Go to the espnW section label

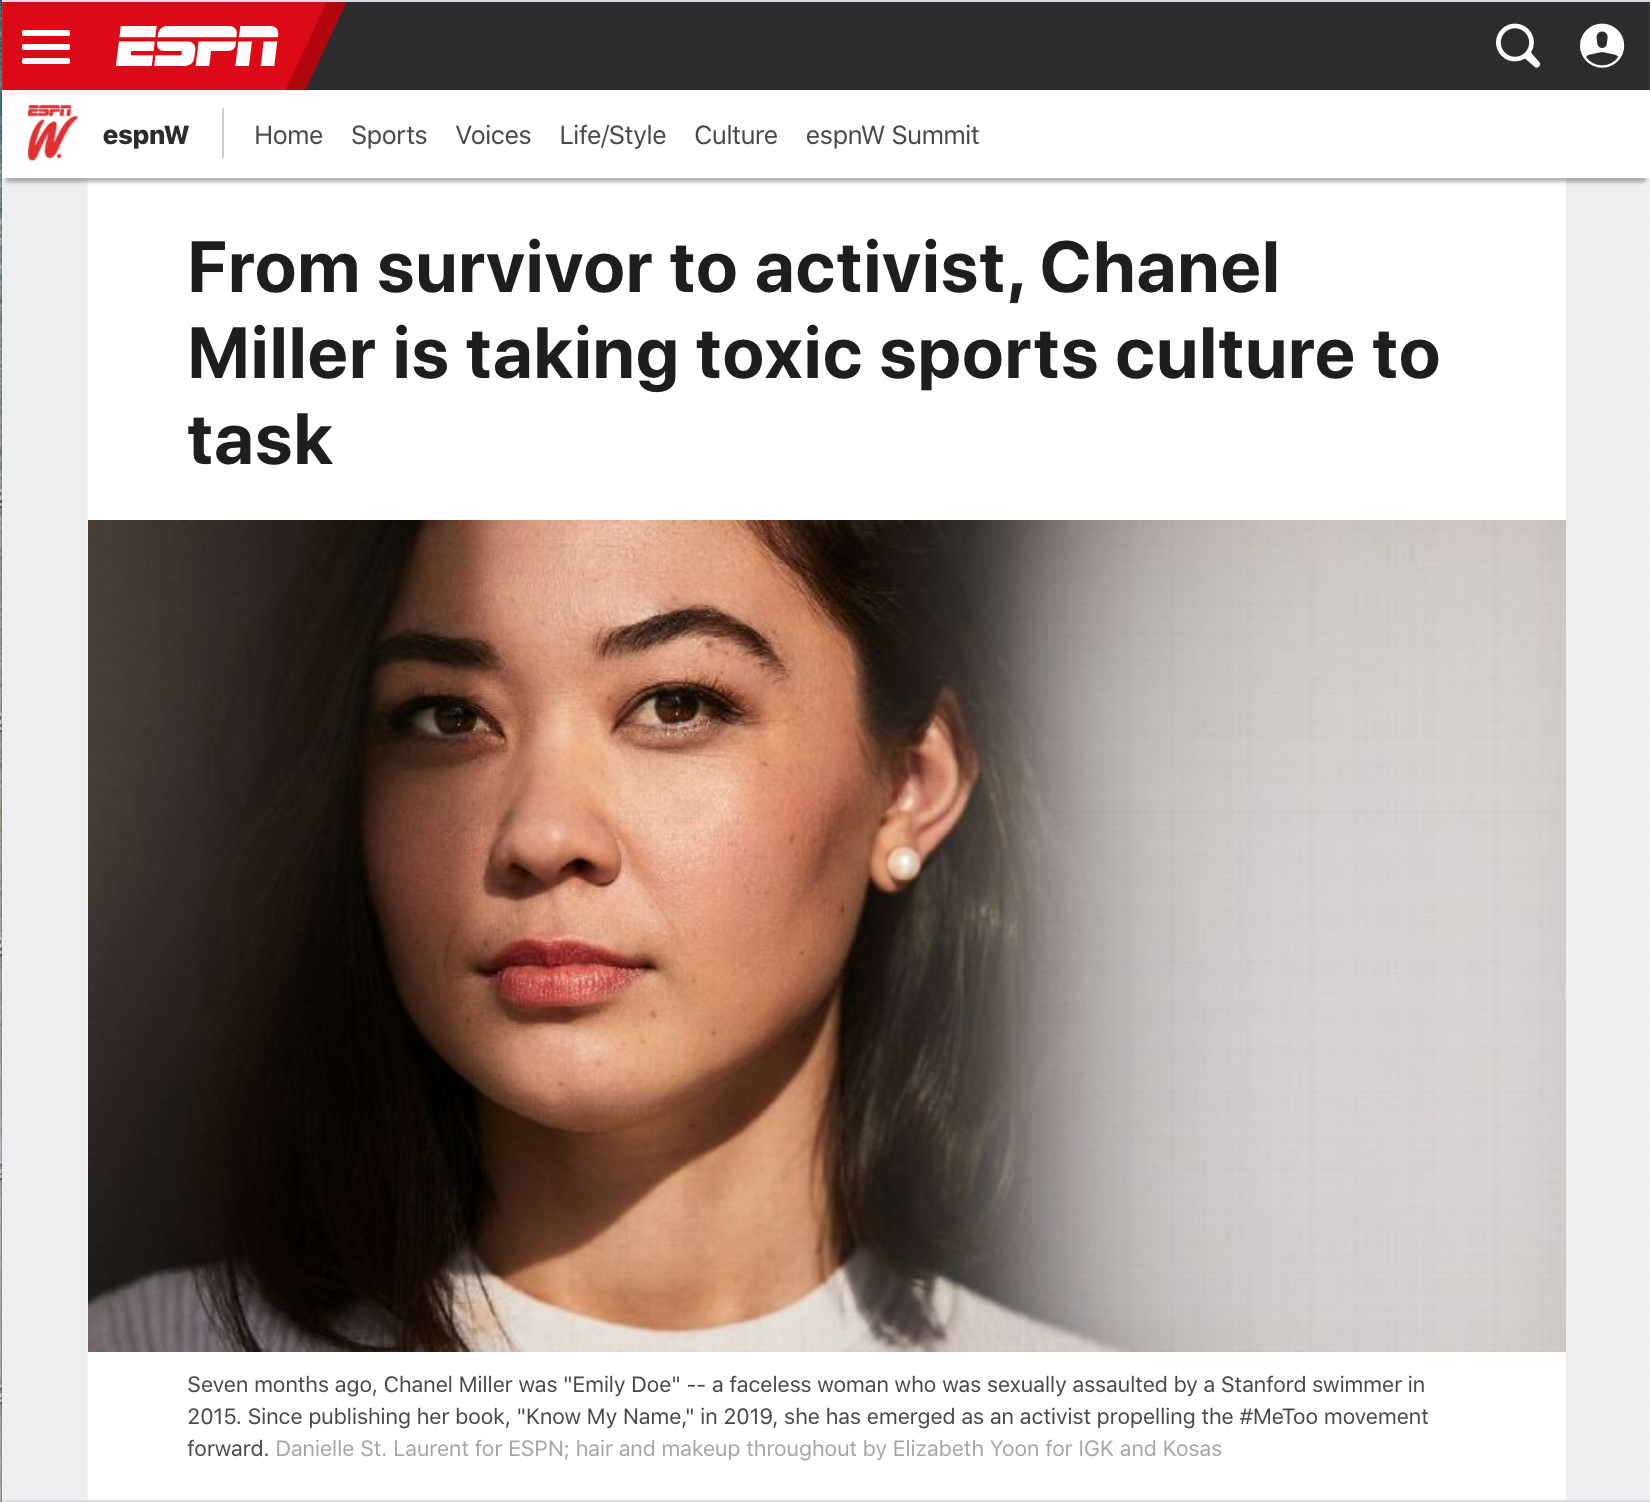[145, 135]
